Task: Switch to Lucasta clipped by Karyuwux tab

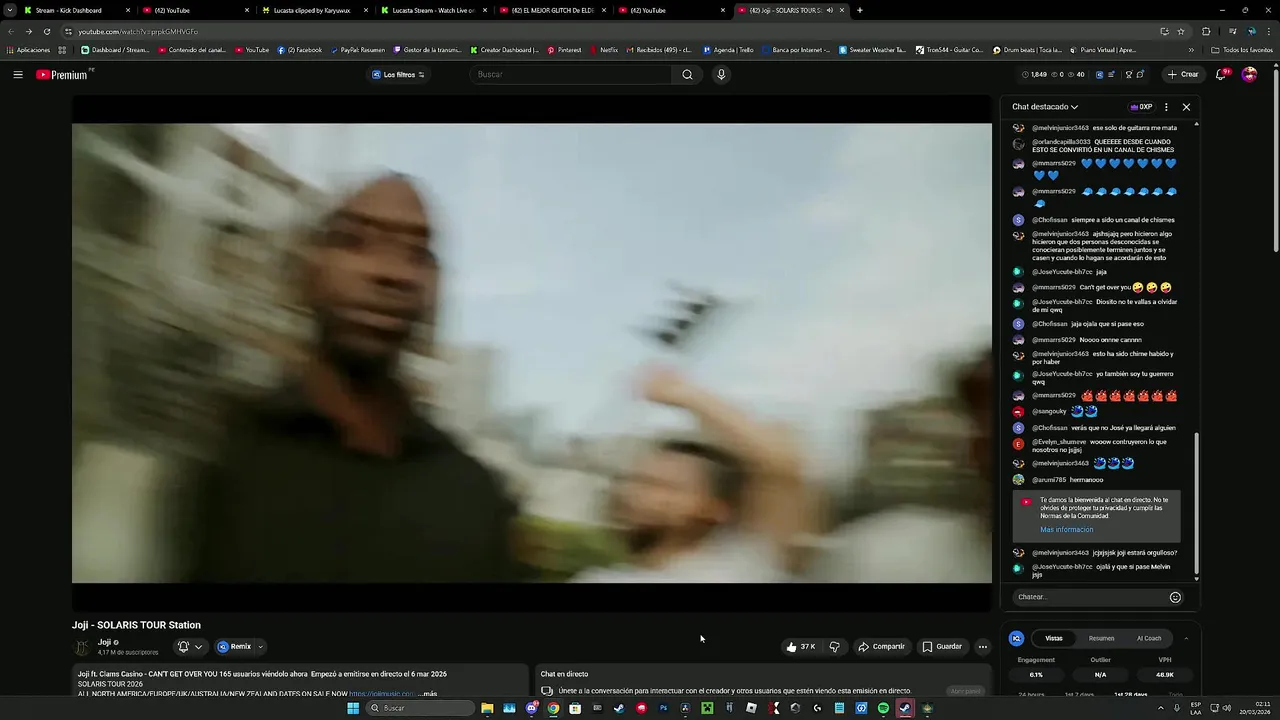Action: (x=314, y=10)
